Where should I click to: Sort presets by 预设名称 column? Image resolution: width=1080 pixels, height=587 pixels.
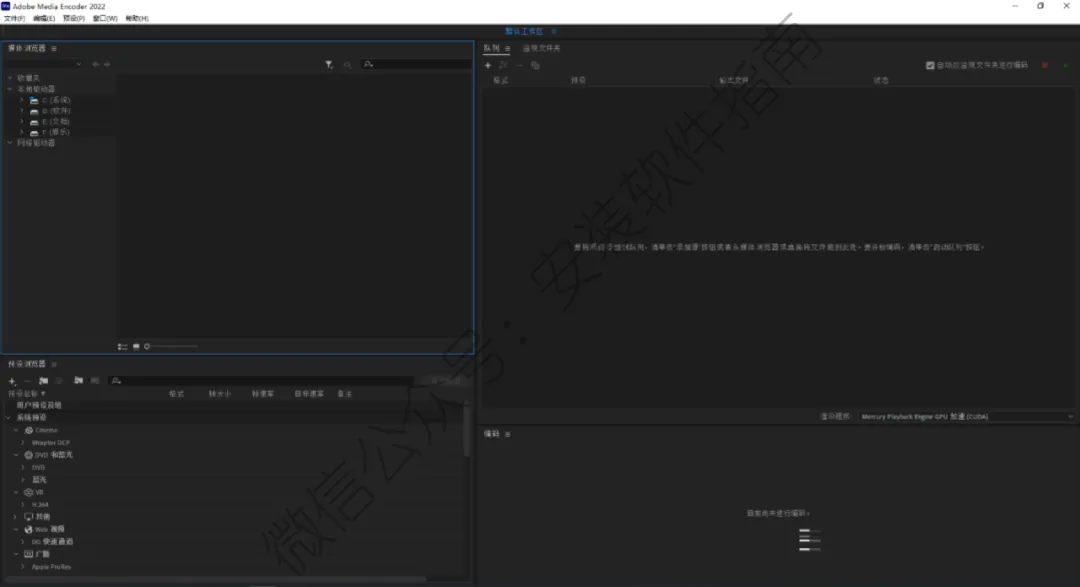click(x=26, y=393)
